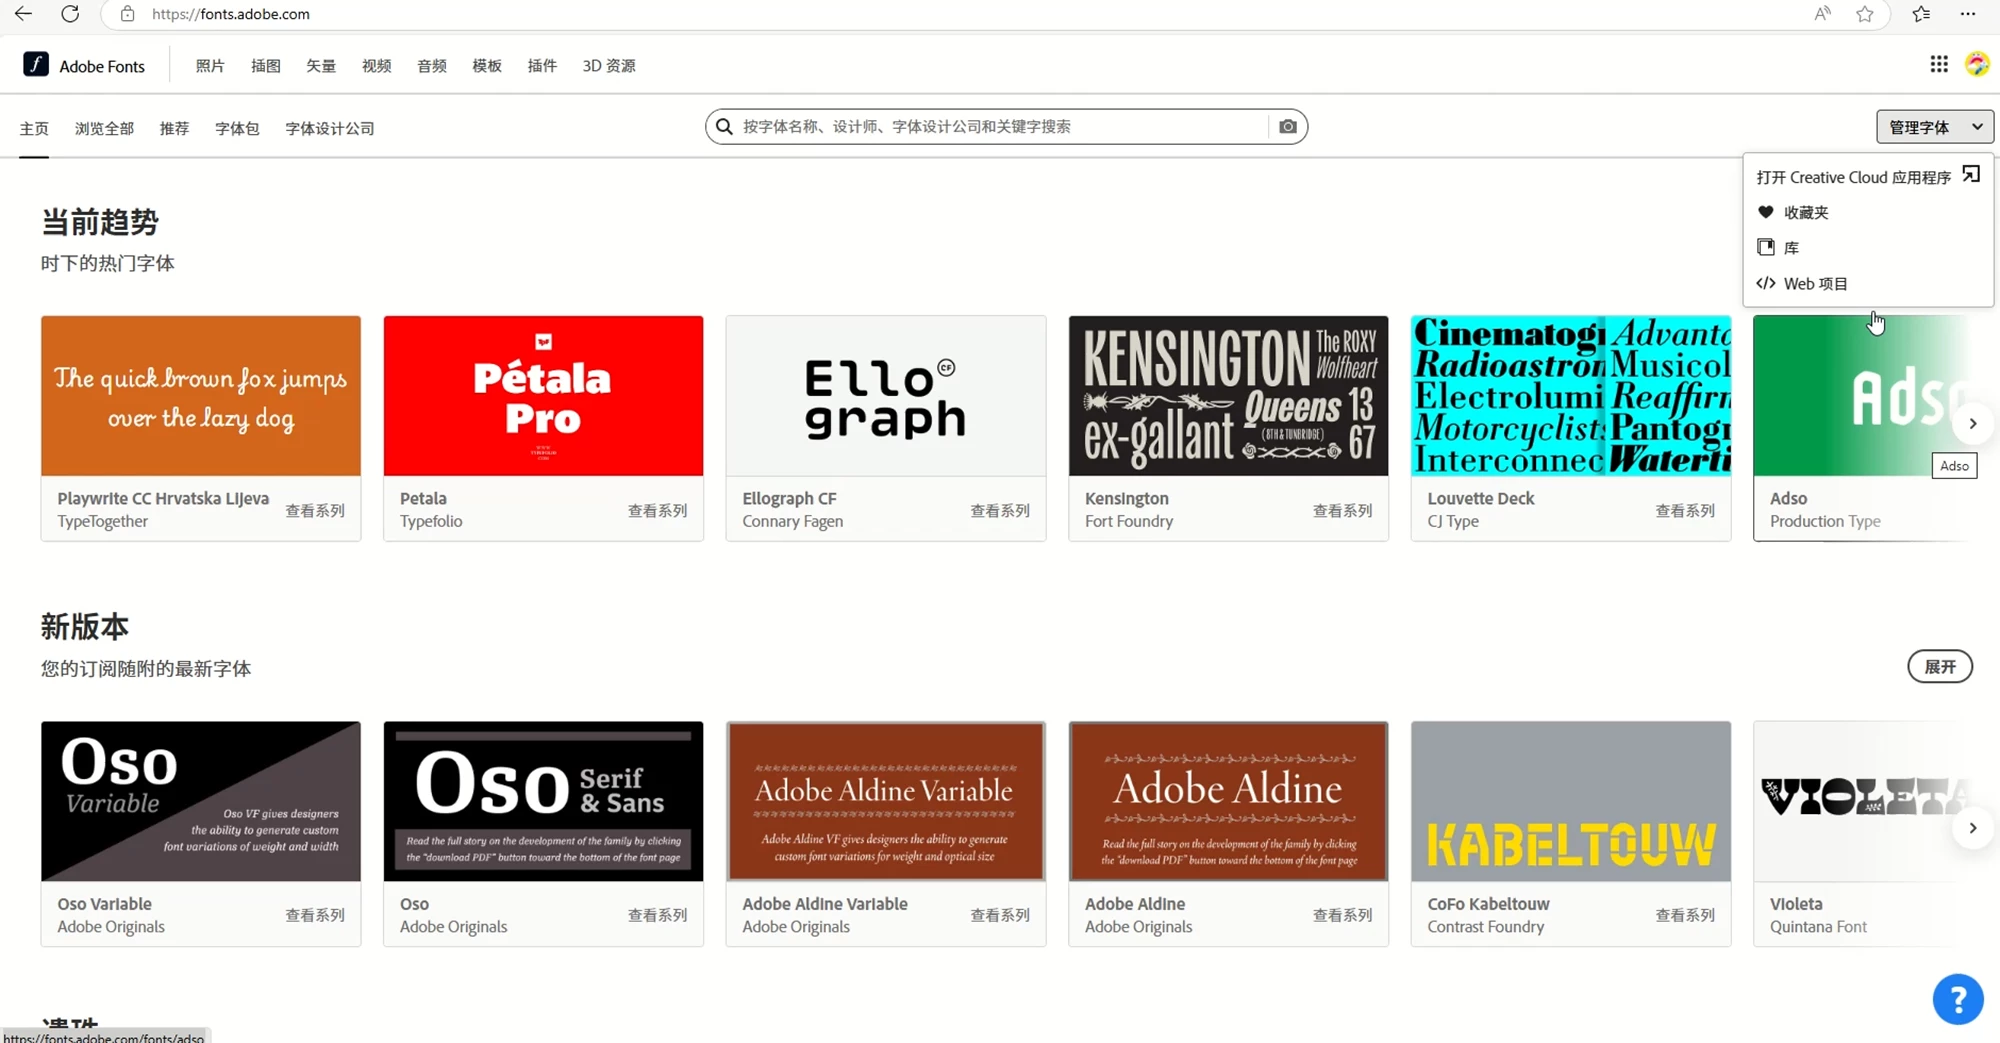Open the Adobe apps grid icon

1939,64
